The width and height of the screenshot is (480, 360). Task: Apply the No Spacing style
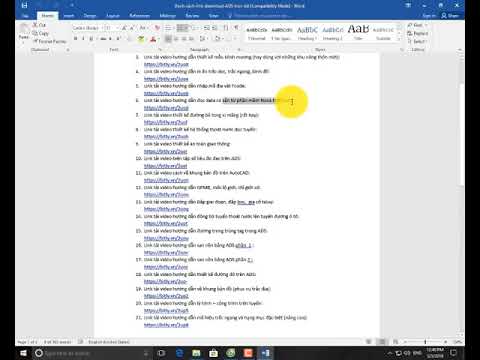[282, 33]
